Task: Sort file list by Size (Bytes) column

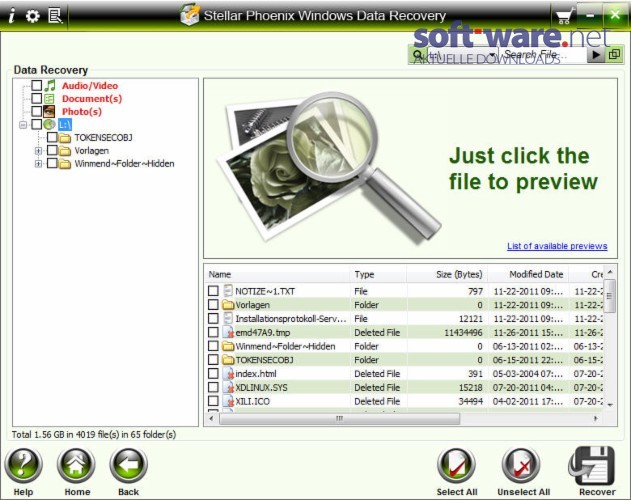Action: coord(447,275)
